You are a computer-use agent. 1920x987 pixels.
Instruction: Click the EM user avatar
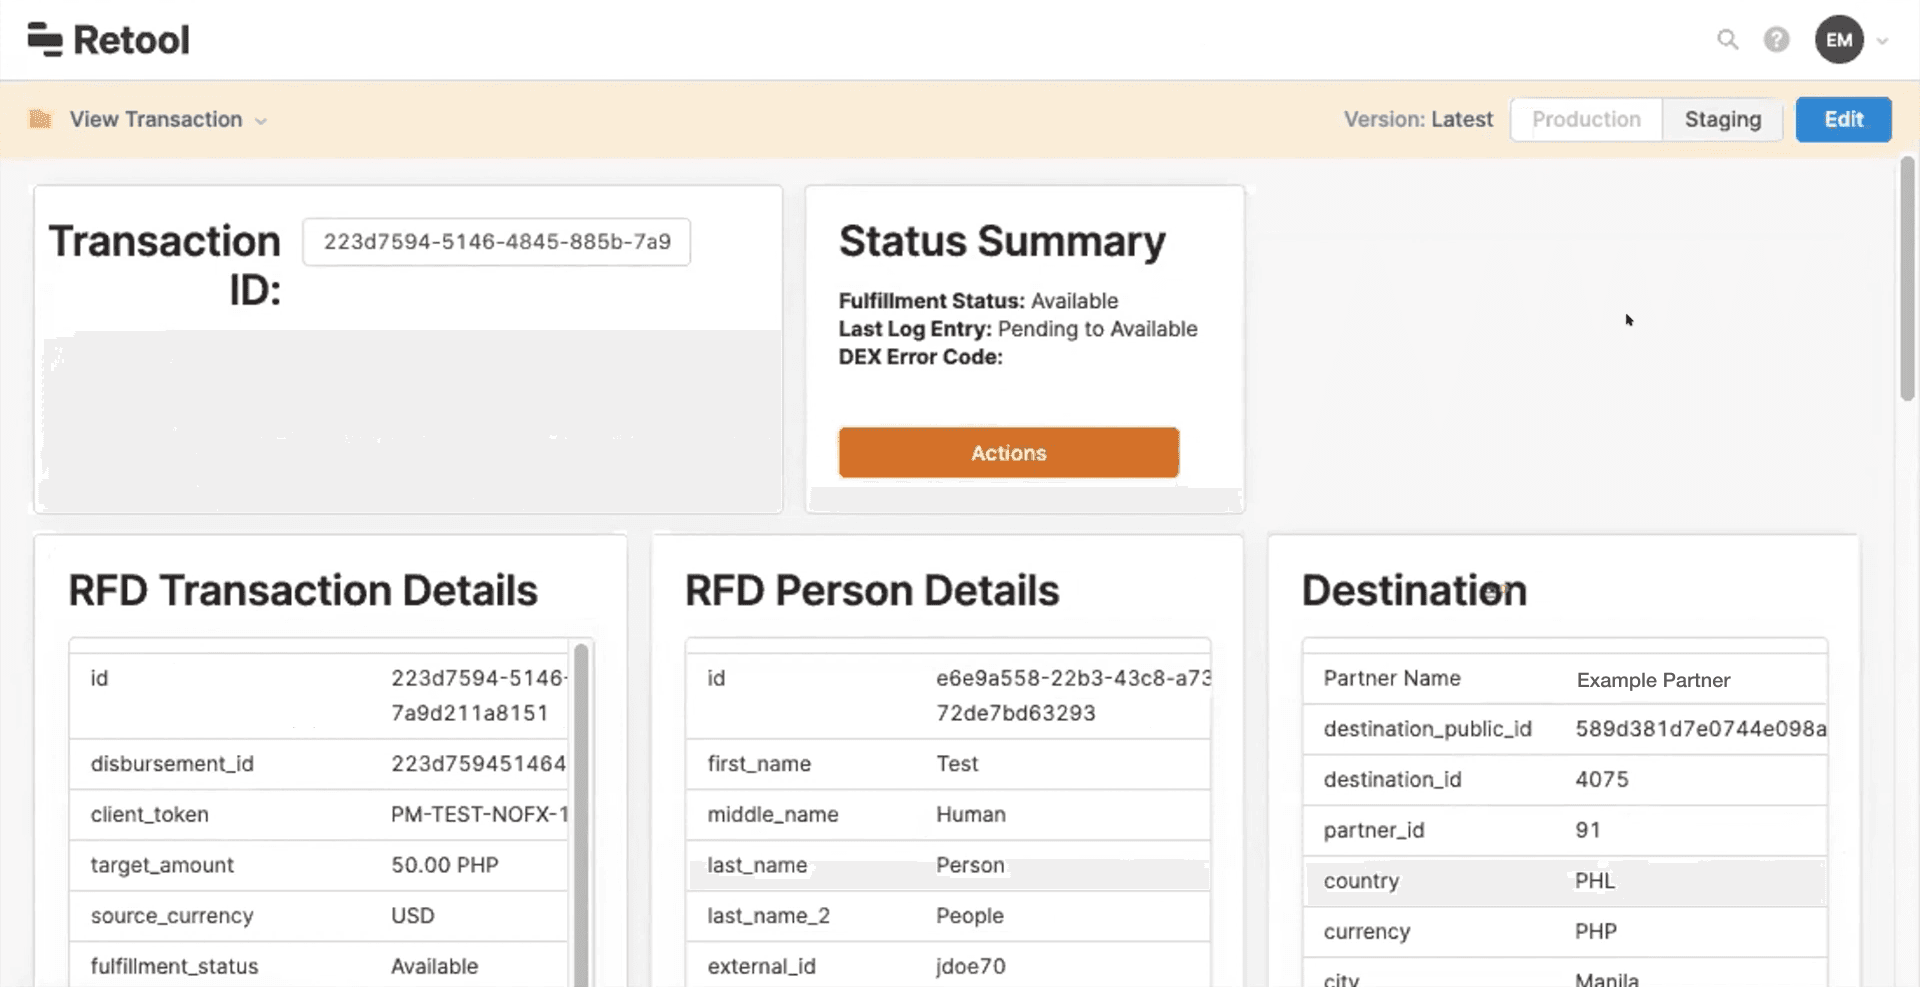coord(1838,40)
